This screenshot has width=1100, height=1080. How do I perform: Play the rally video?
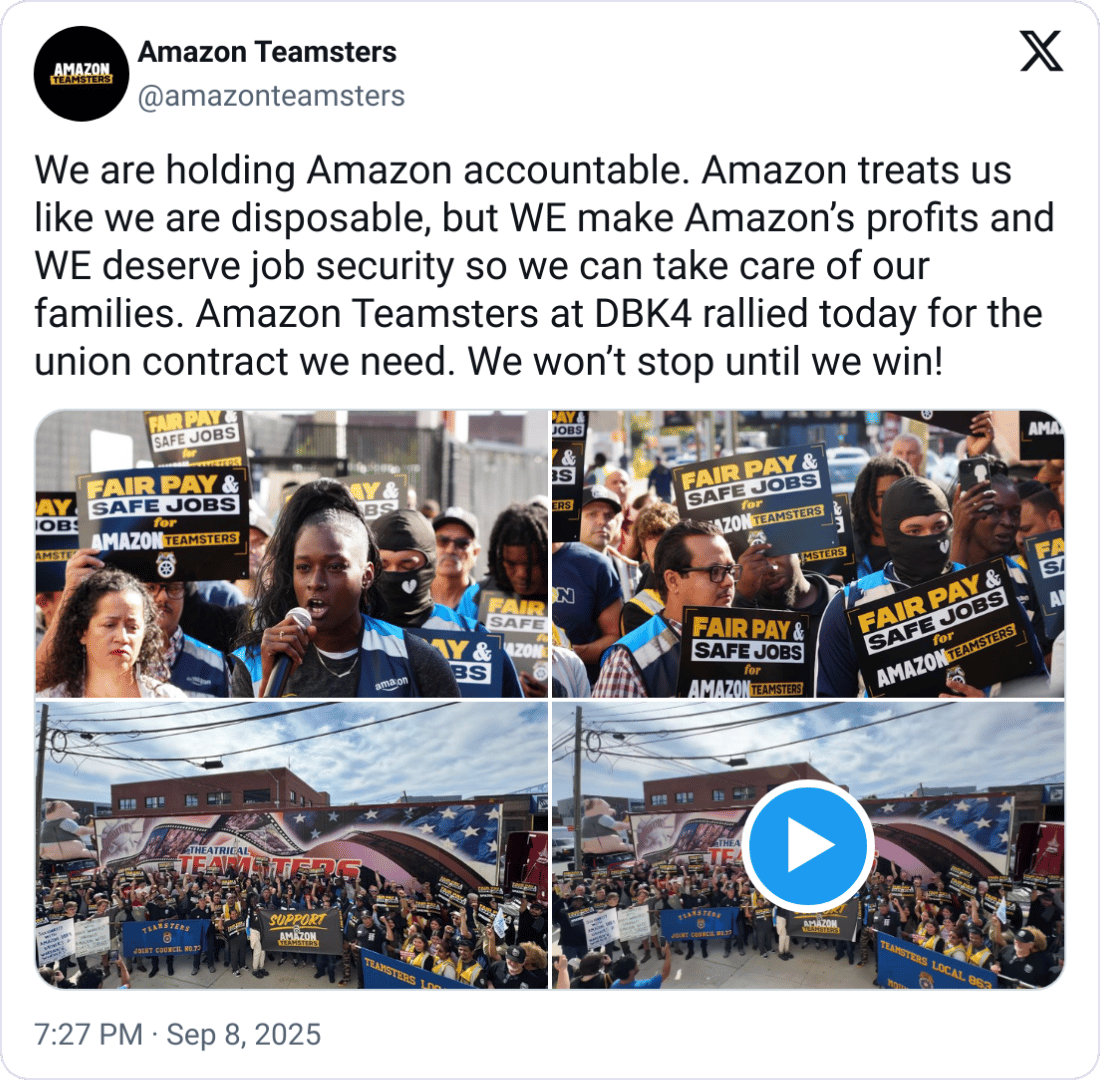[808, 844]
